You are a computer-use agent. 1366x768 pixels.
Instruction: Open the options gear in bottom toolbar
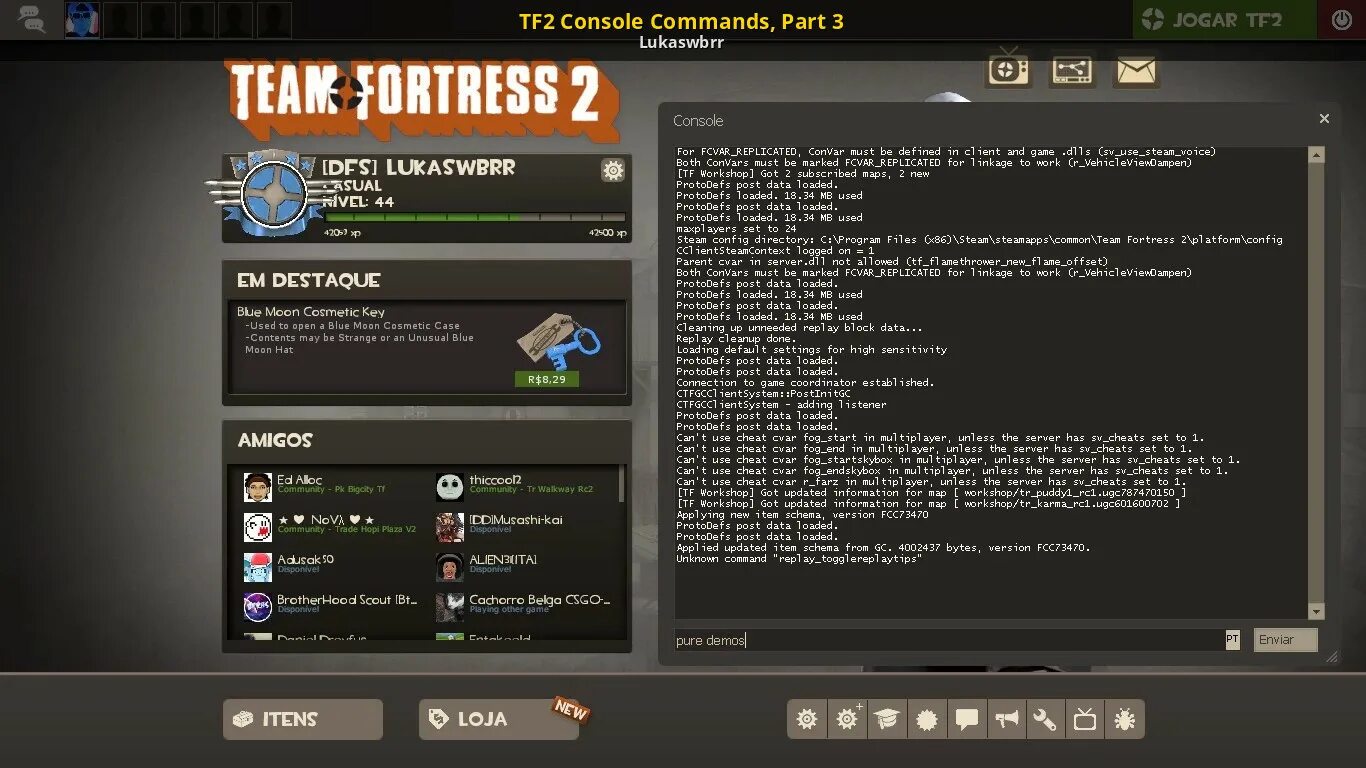[807, 719]
